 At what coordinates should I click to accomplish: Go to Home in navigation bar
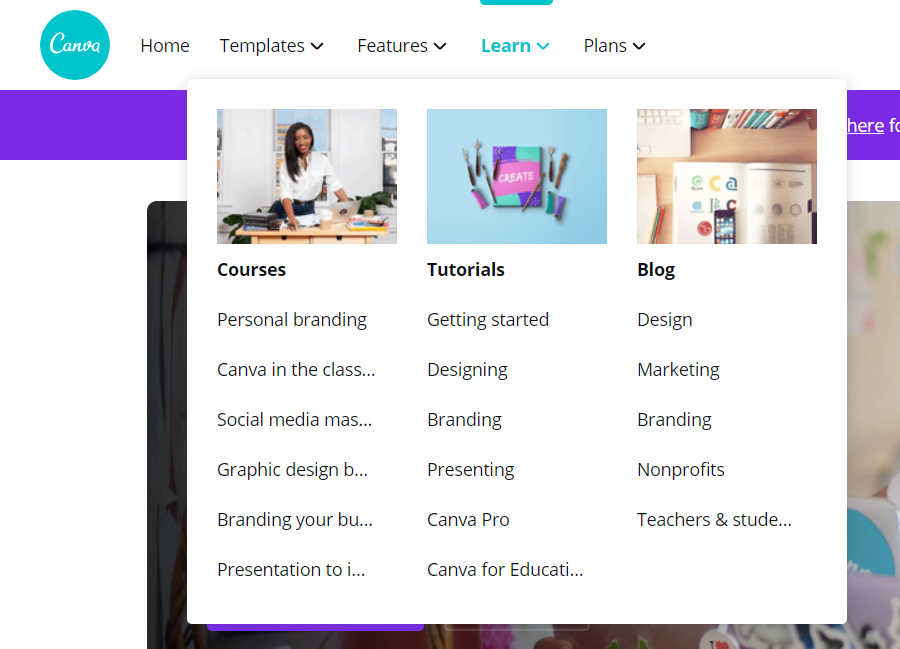165,45
